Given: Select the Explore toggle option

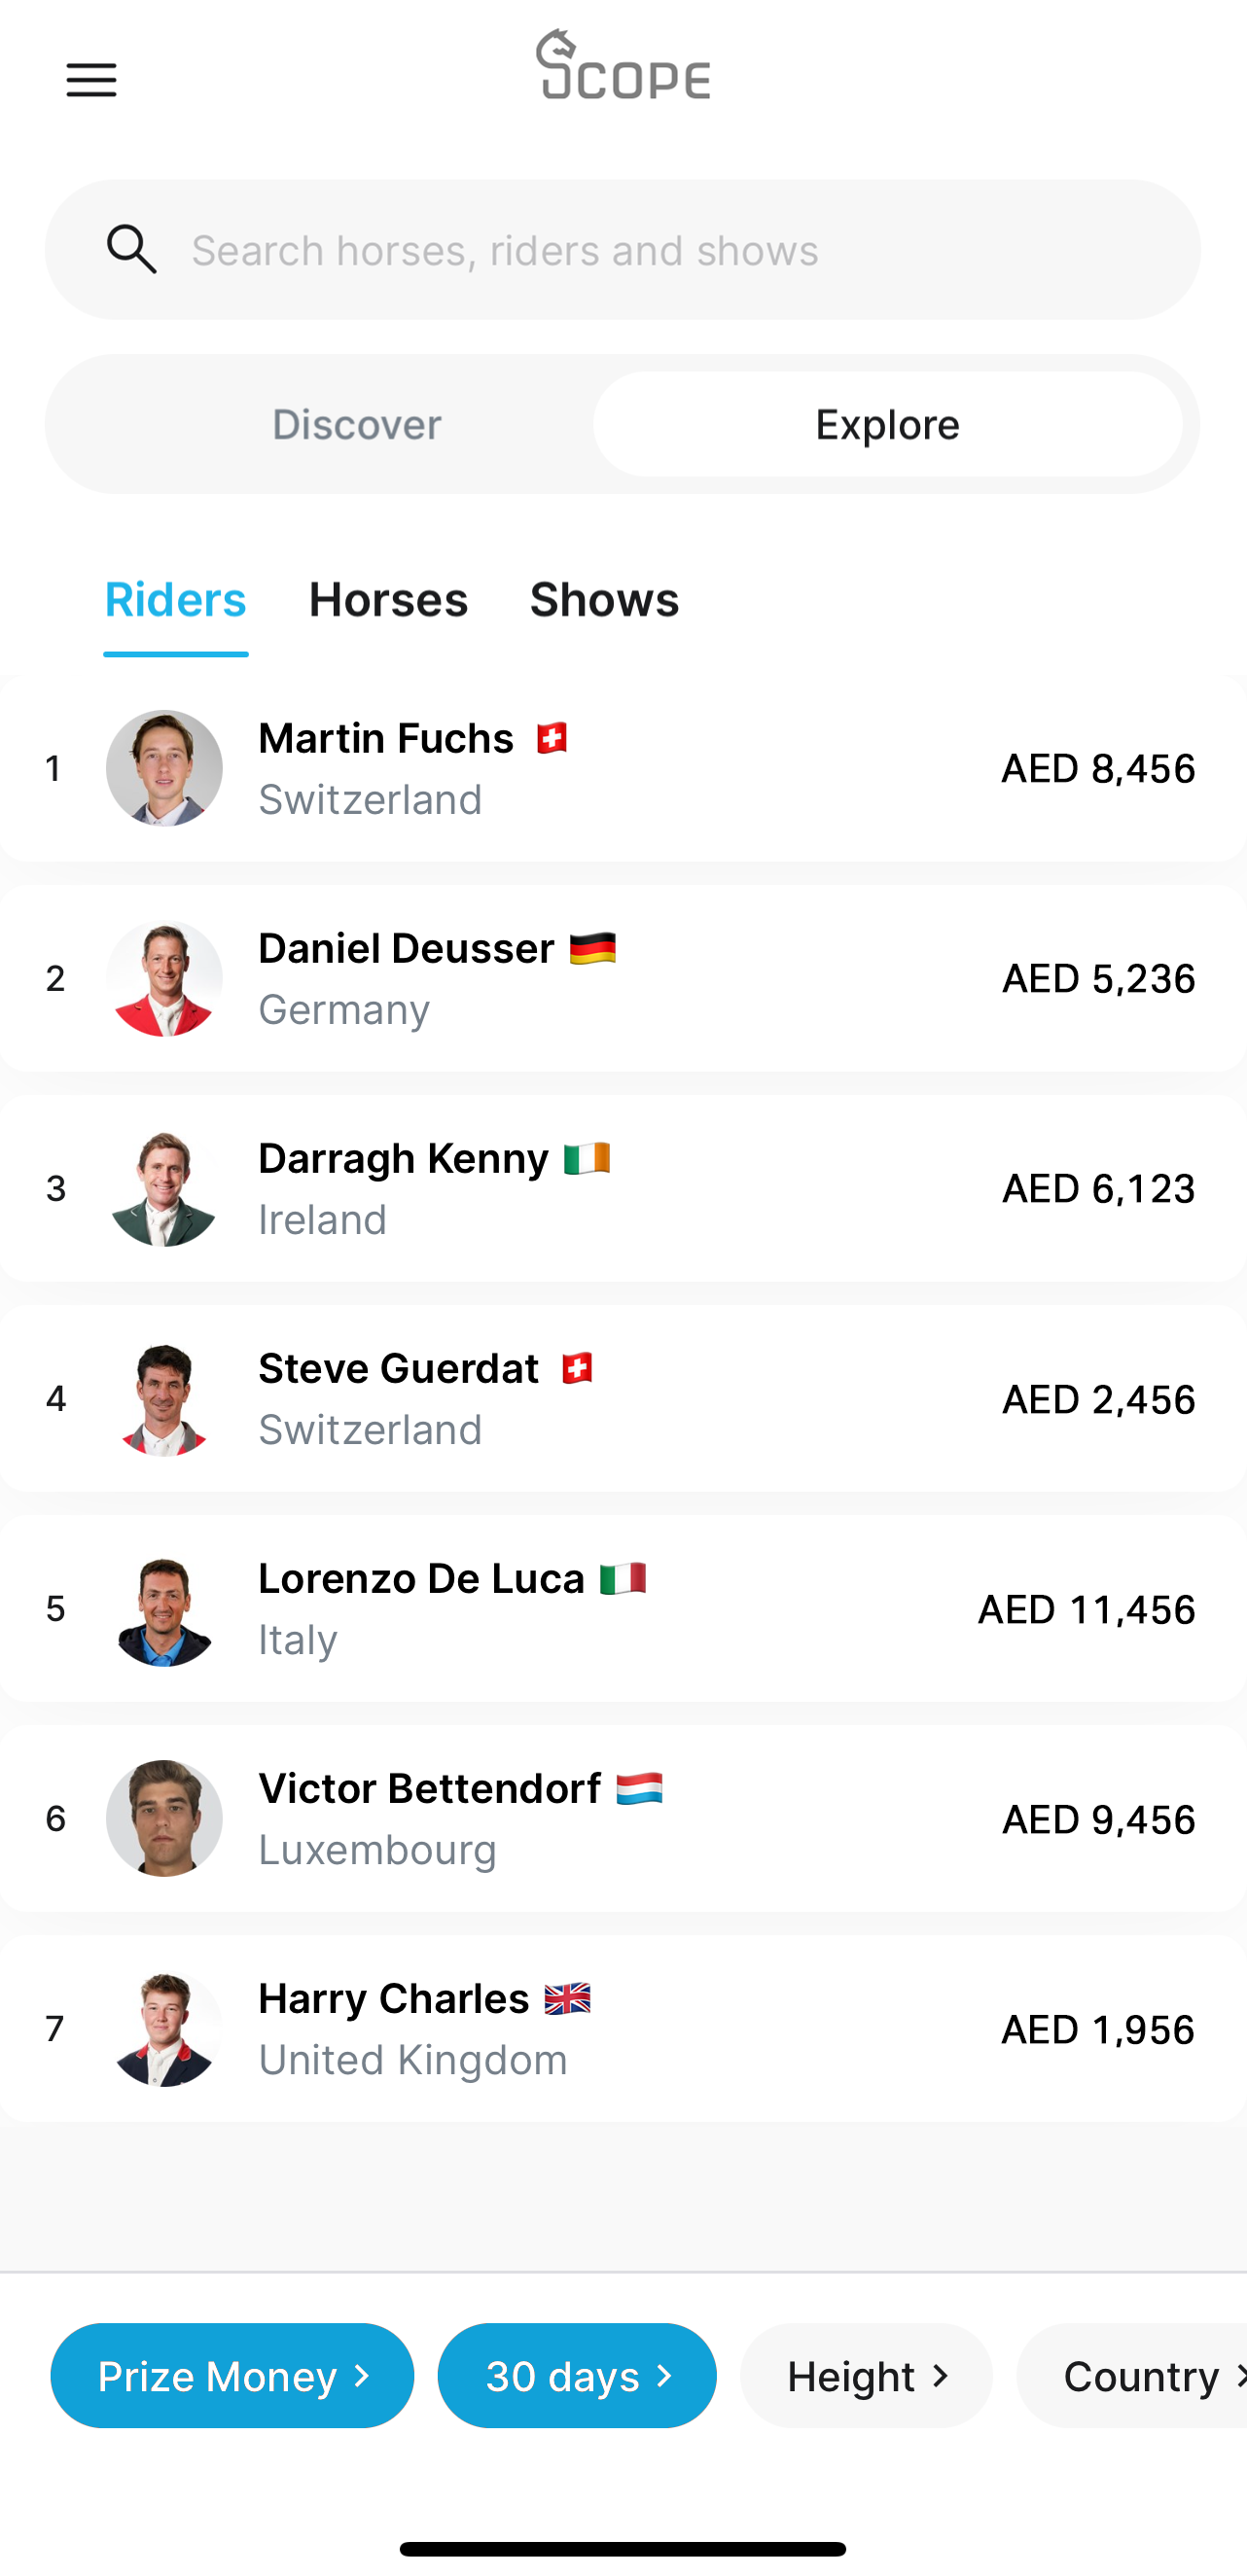Looking at the screenshot, I should 887,424.
